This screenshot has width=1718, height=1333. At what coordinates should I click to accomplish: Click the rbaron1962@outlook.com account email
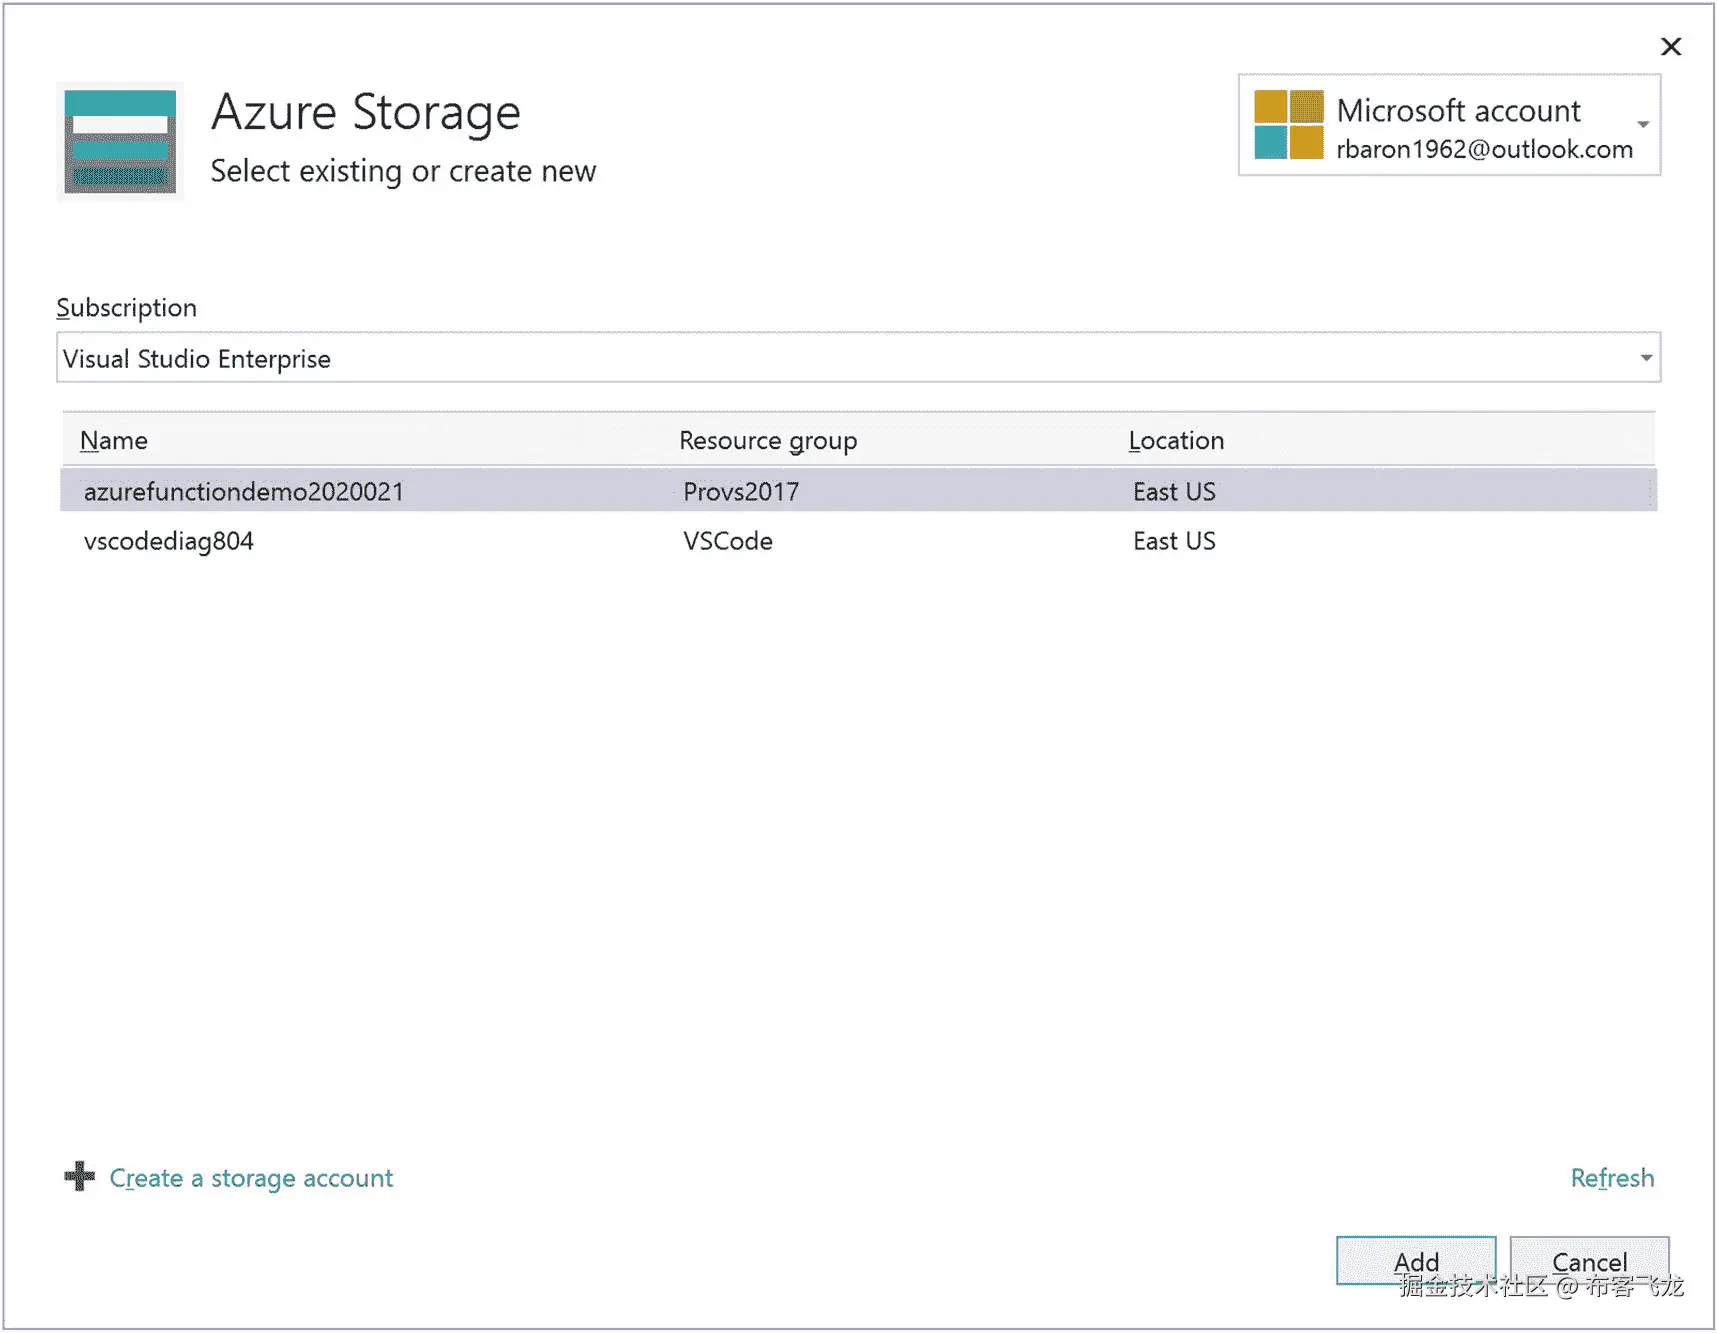(1484, 150)
